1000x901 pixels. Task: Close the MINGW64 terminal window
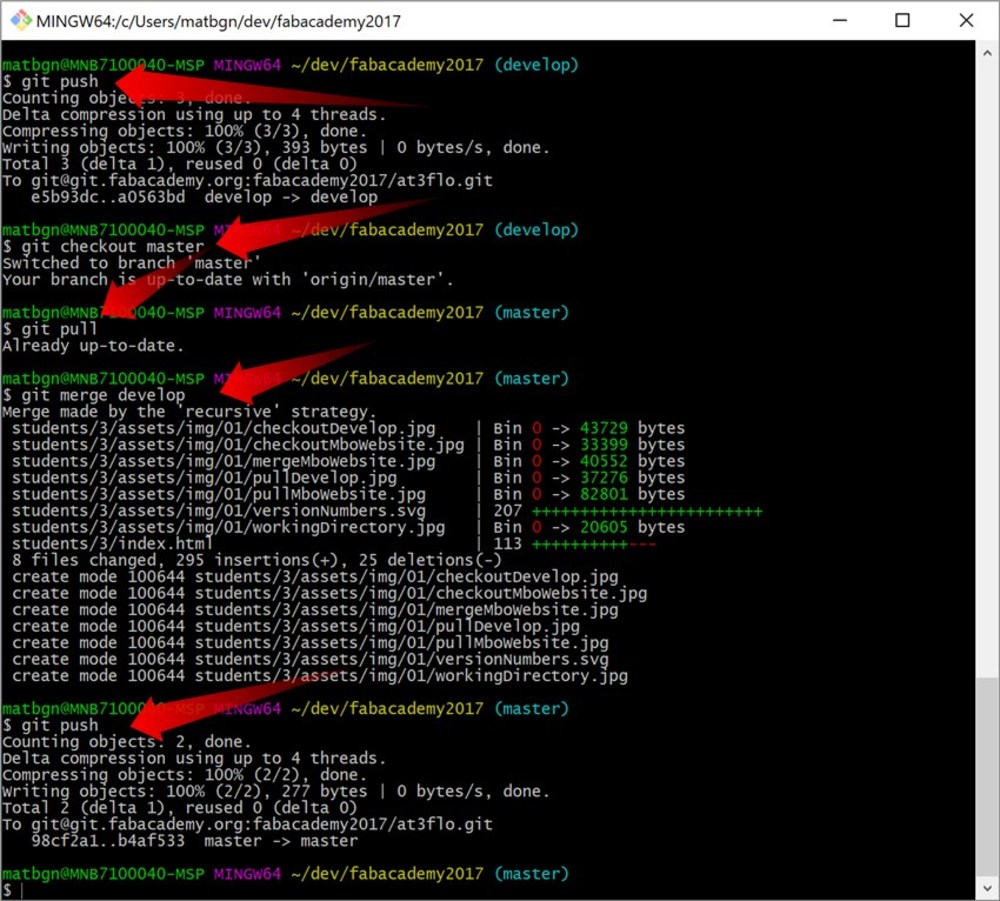pyautogui.click(x=966, y=20)
